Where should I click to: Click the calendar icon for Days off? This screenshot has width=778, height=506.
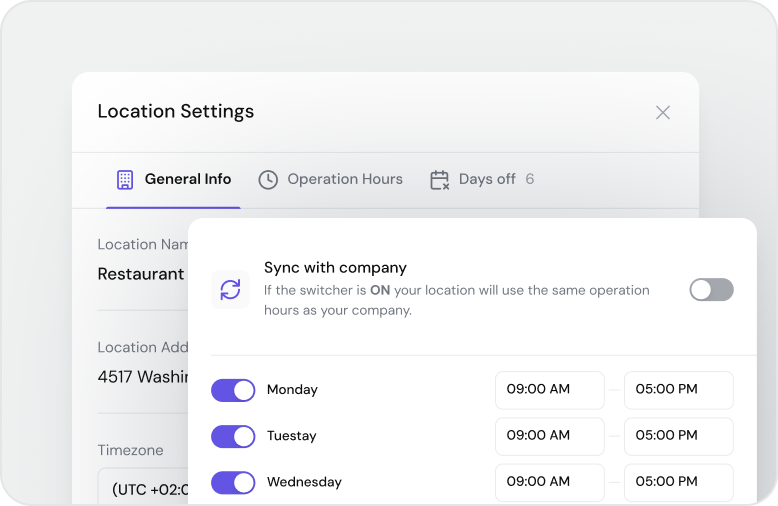(439, 180)
